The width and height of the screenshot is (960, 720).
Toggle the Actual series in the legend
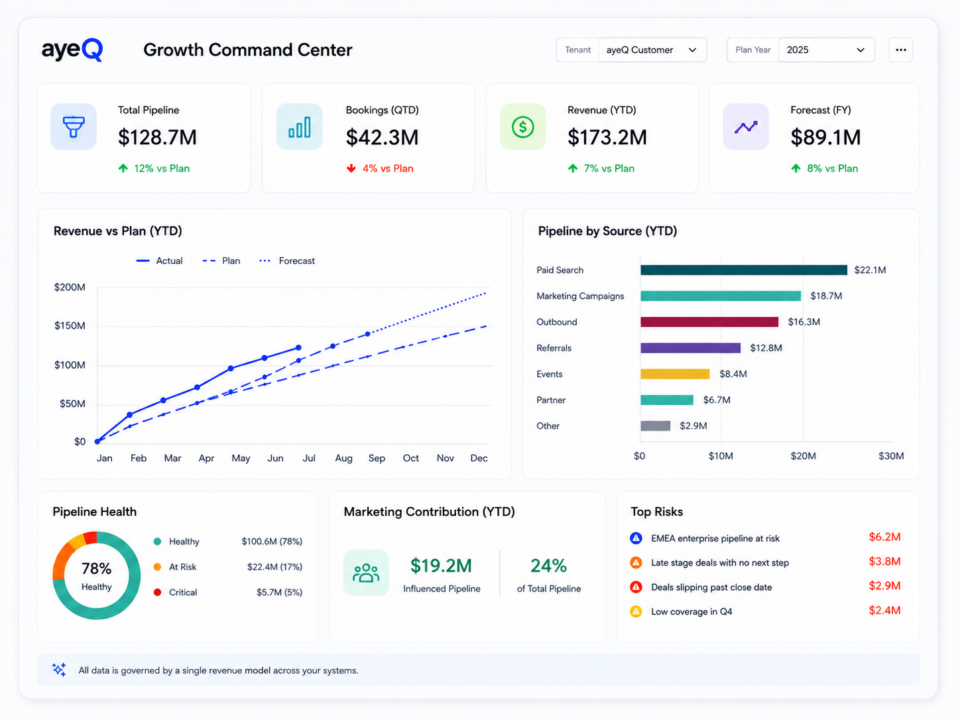159,261
